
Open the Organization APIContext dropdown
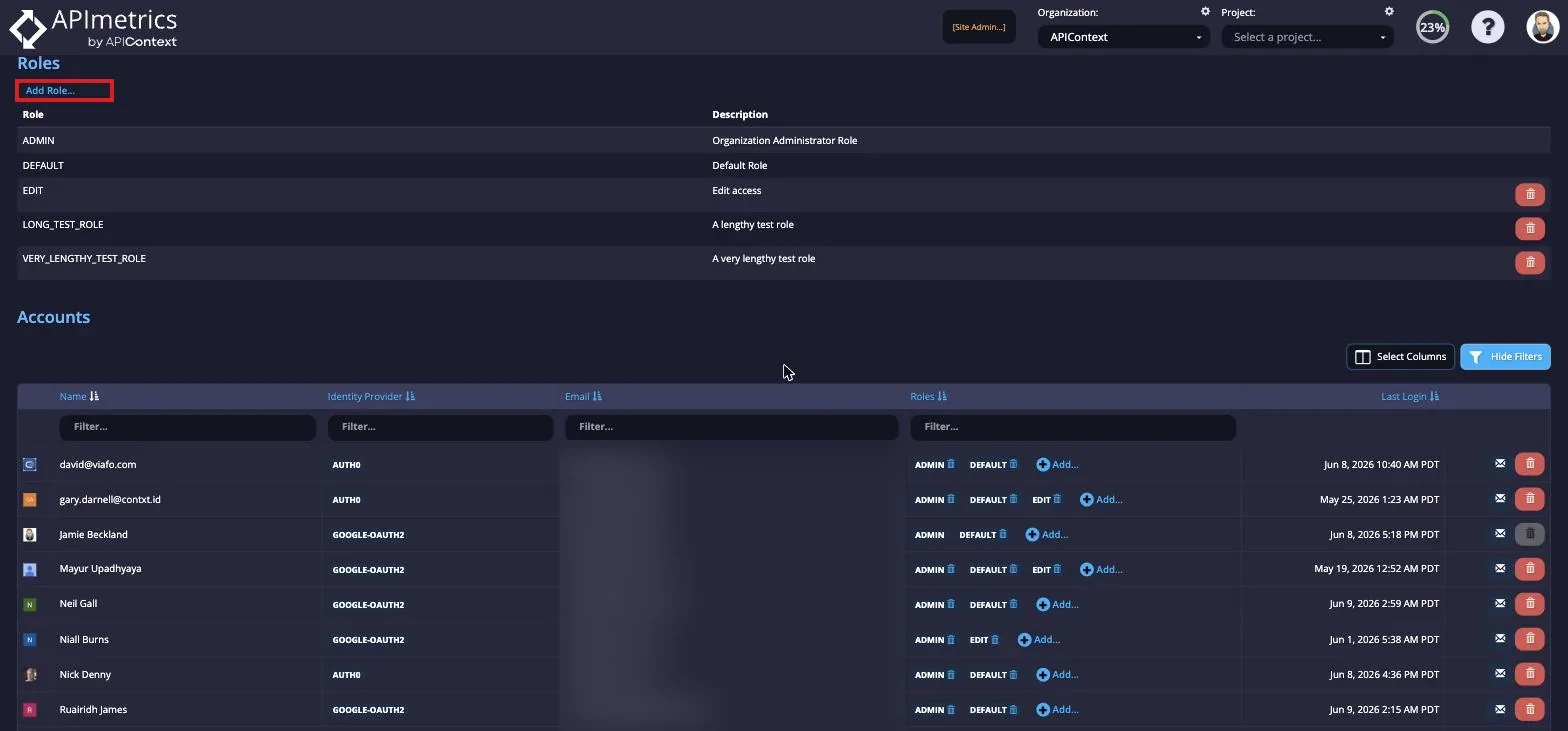click(x=1123, y=37)
